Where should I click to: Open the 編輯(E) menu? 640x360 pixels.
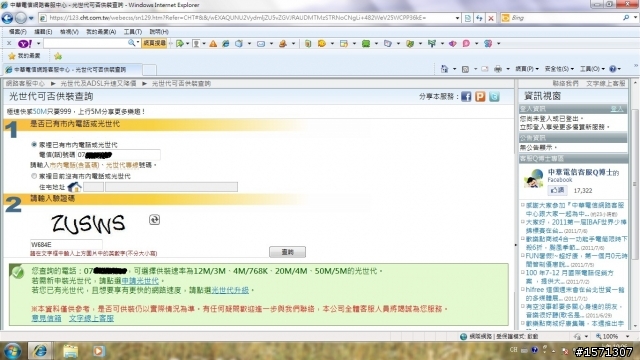(x=43, y=31)
